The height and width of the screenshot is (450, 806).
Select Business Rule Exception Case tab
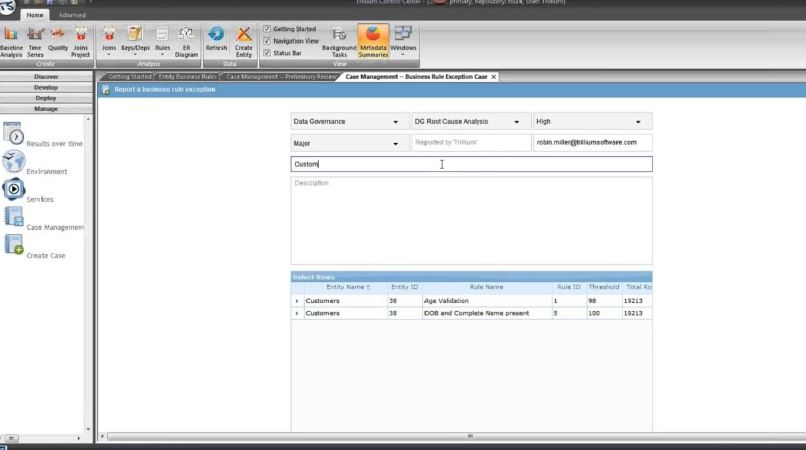point(416,77)
